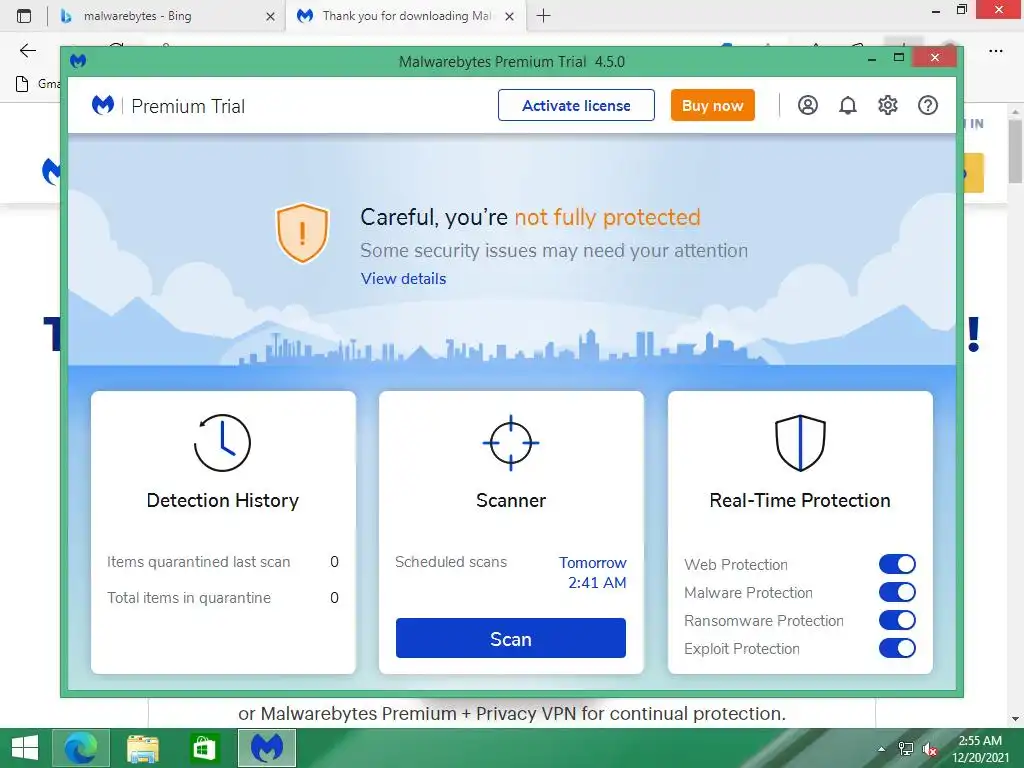Click Total items in quarantine label
This screenshot has width=1024, height=768.
click(x=189, y=598)
